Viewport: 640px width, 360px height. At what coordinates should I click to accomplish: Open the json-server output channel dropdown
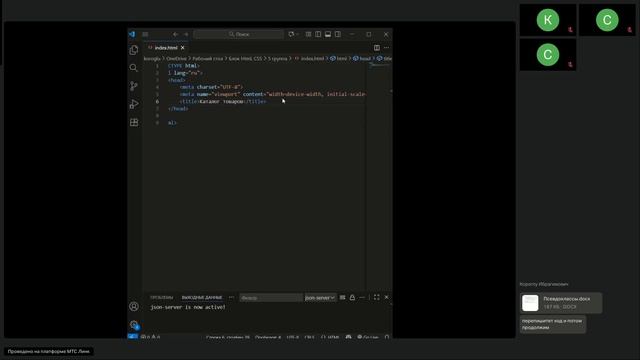click(320, 298)
